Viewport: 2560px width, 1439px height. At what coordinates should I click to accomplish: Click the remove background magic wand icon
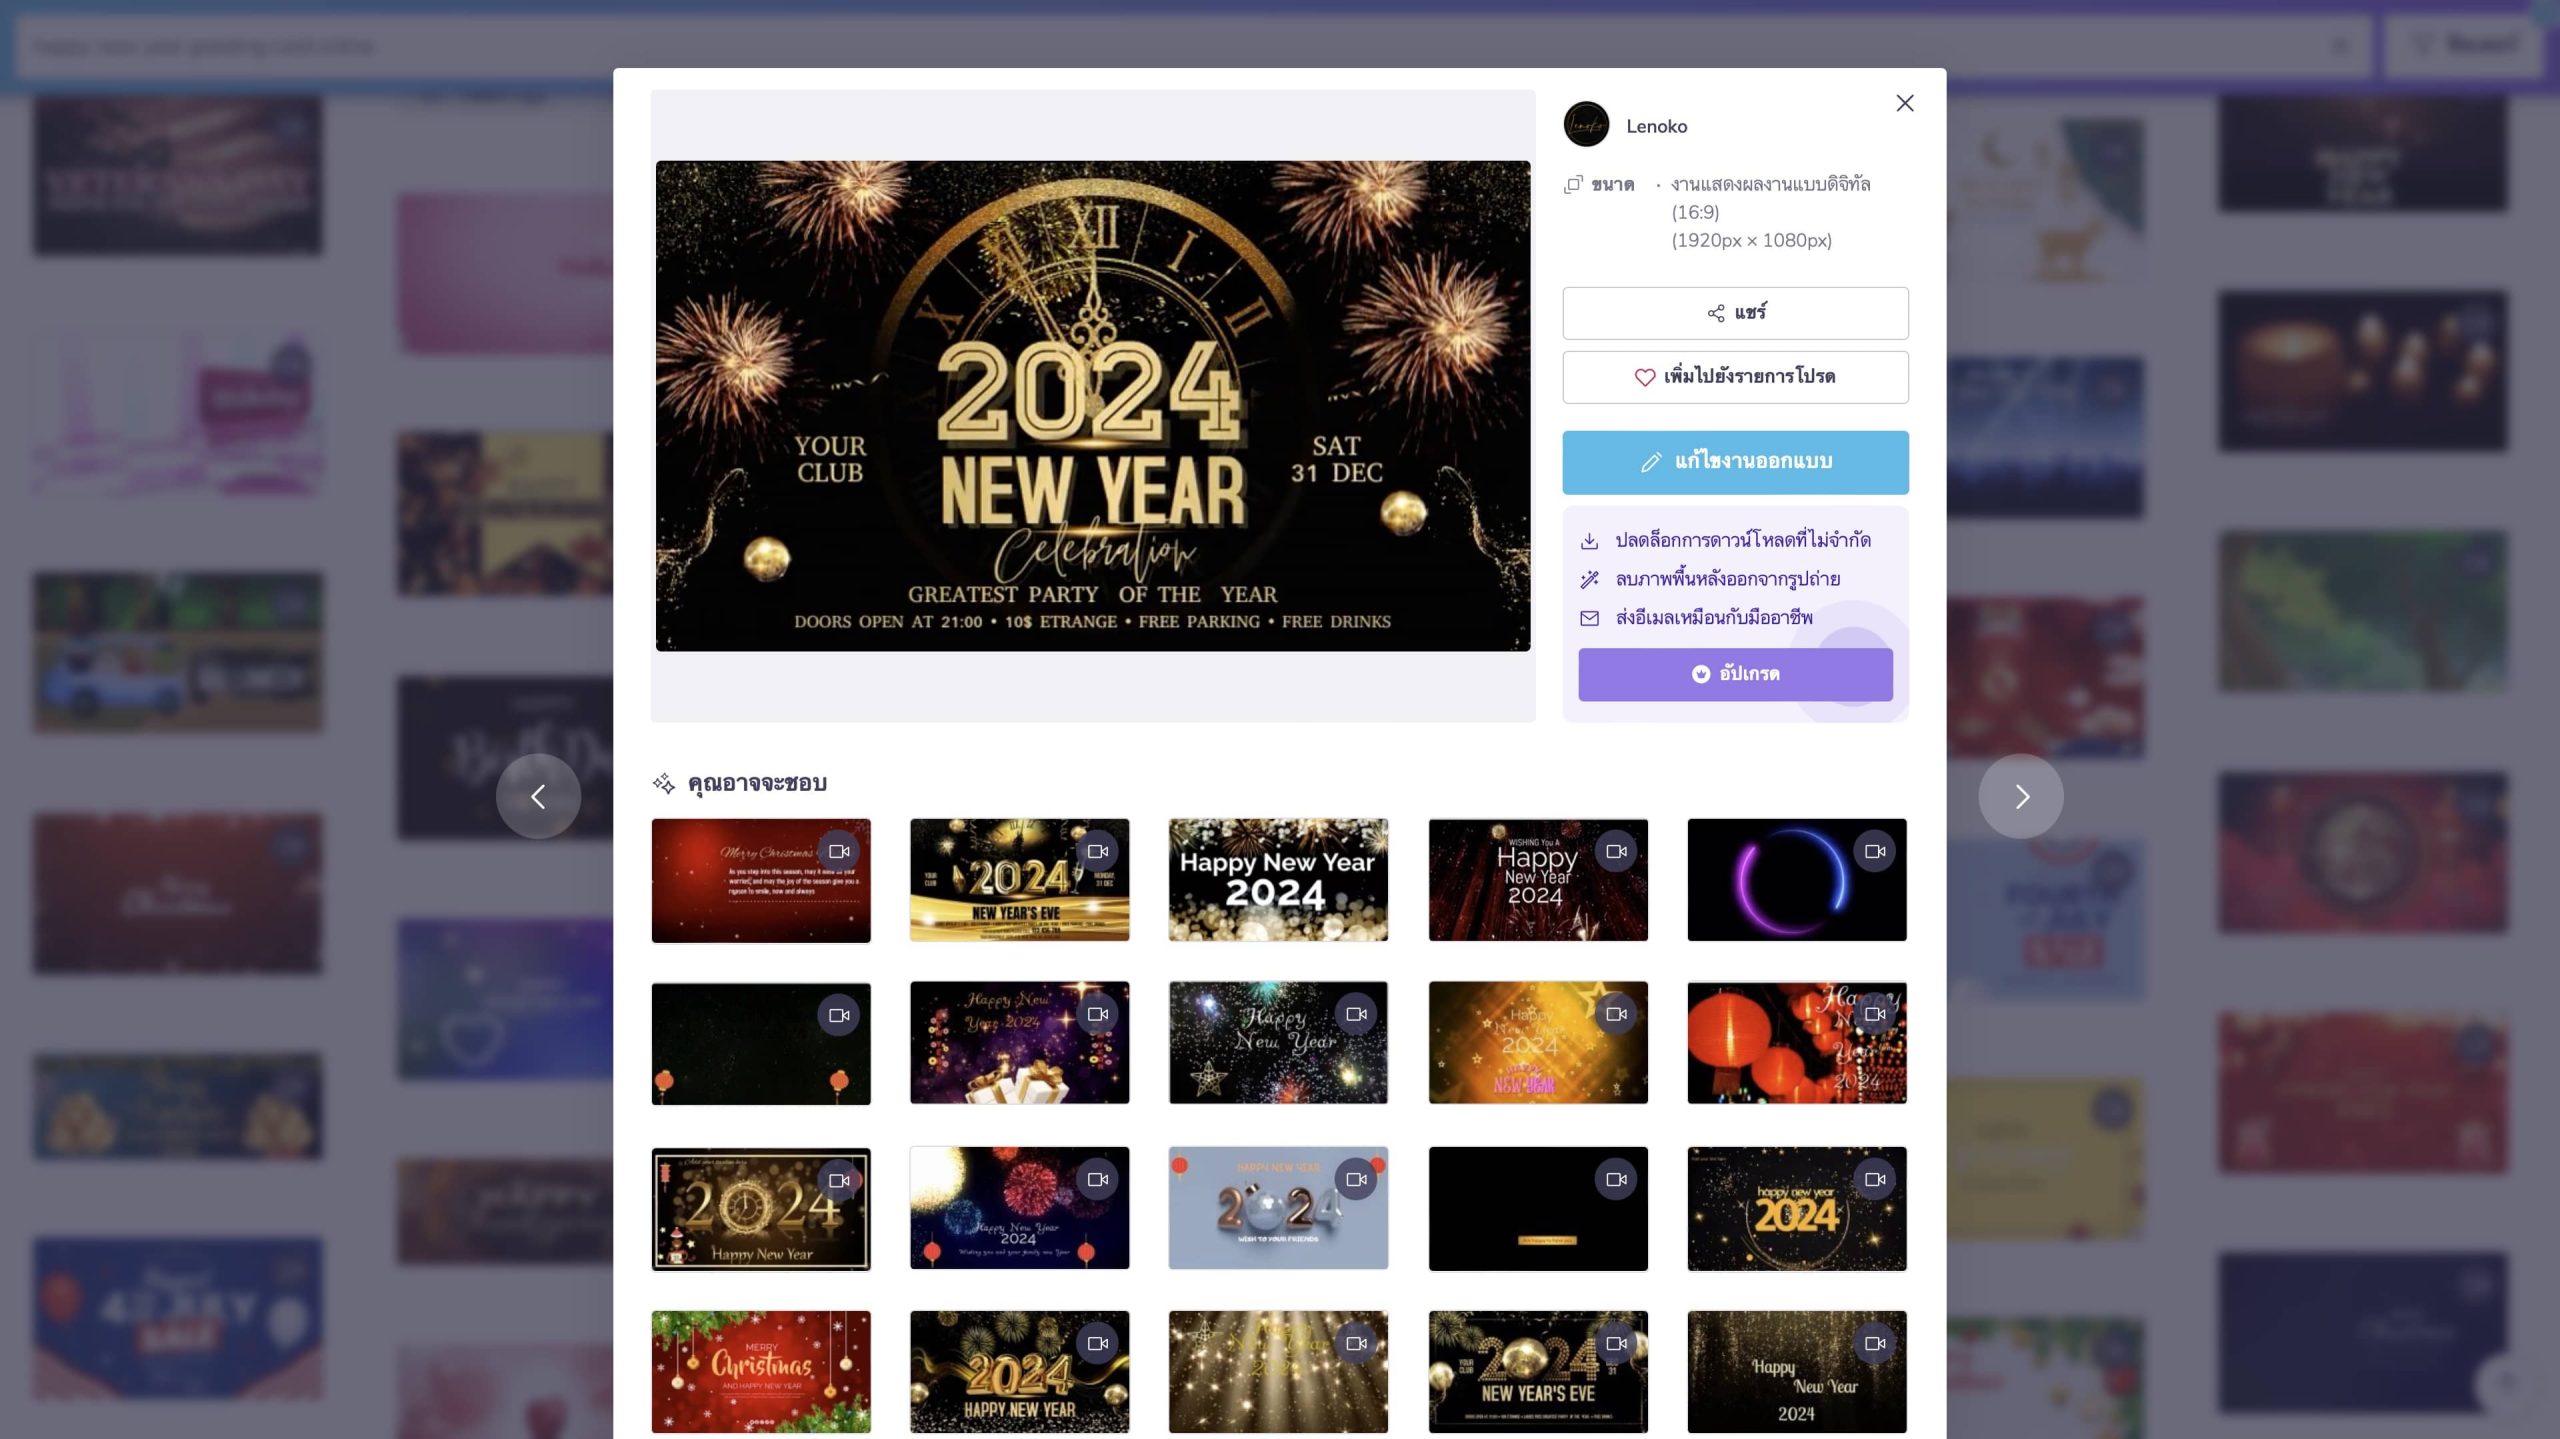click(x=1589, y=579)
